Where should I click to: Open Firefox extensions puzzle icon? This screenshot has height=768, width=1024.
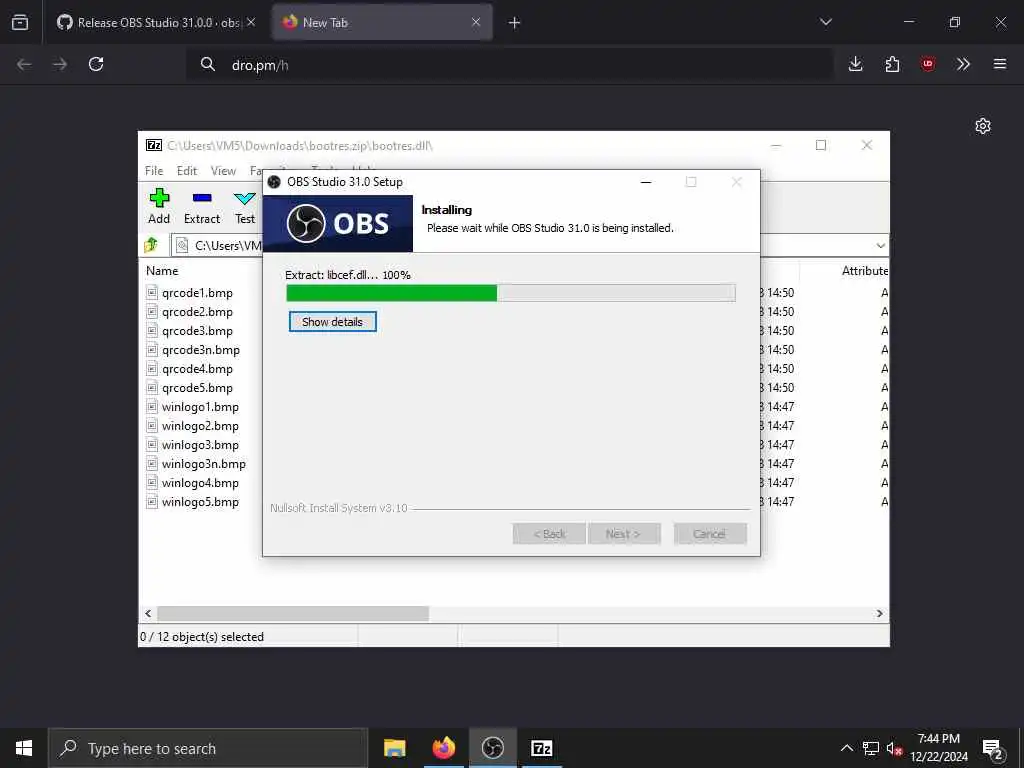[x=892, y=64]
